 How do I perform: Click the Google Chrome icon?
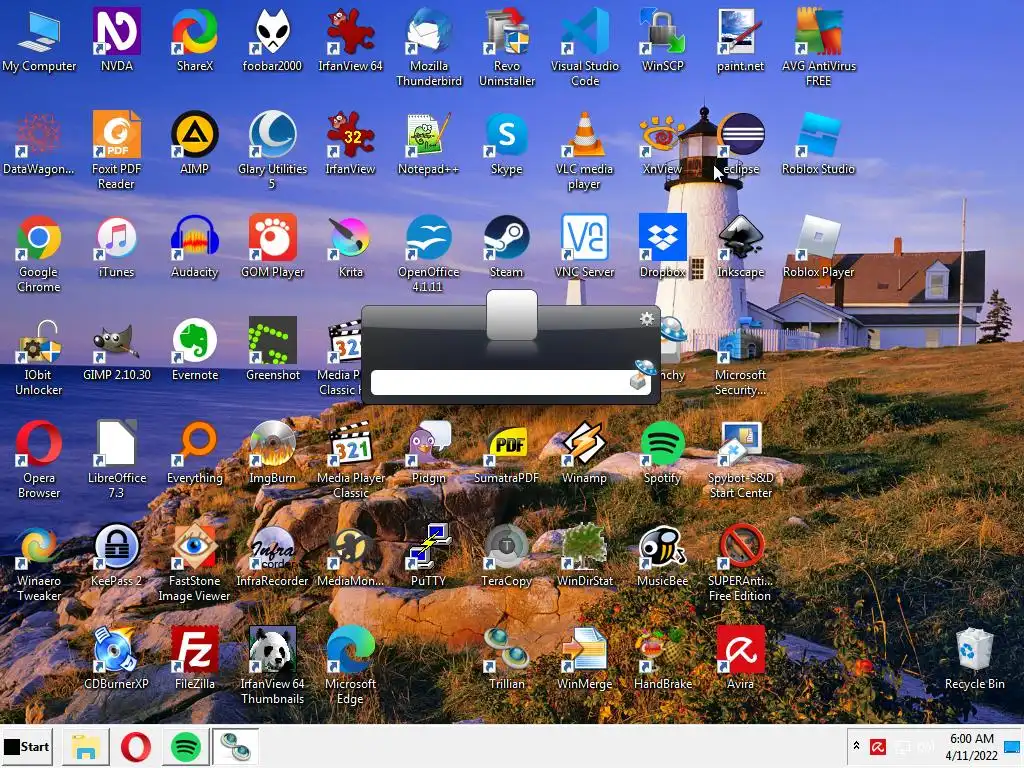tap(39, 253)
